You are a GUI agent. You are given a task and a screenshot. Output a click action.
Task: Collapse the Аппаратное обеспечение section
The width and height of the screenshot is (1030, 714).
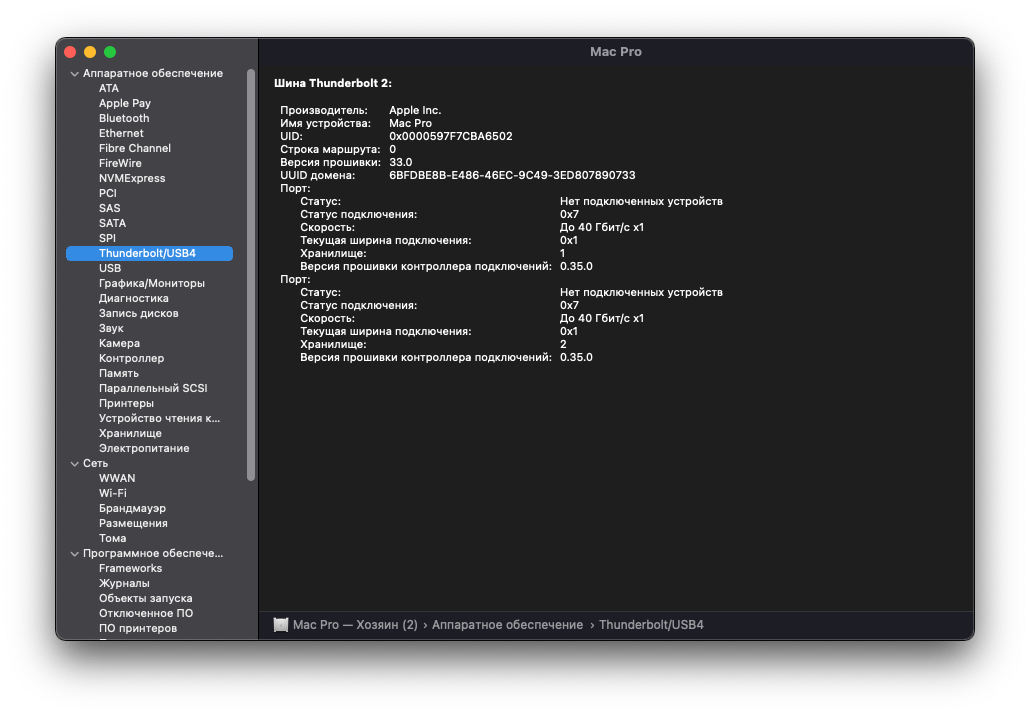(74, 74)
